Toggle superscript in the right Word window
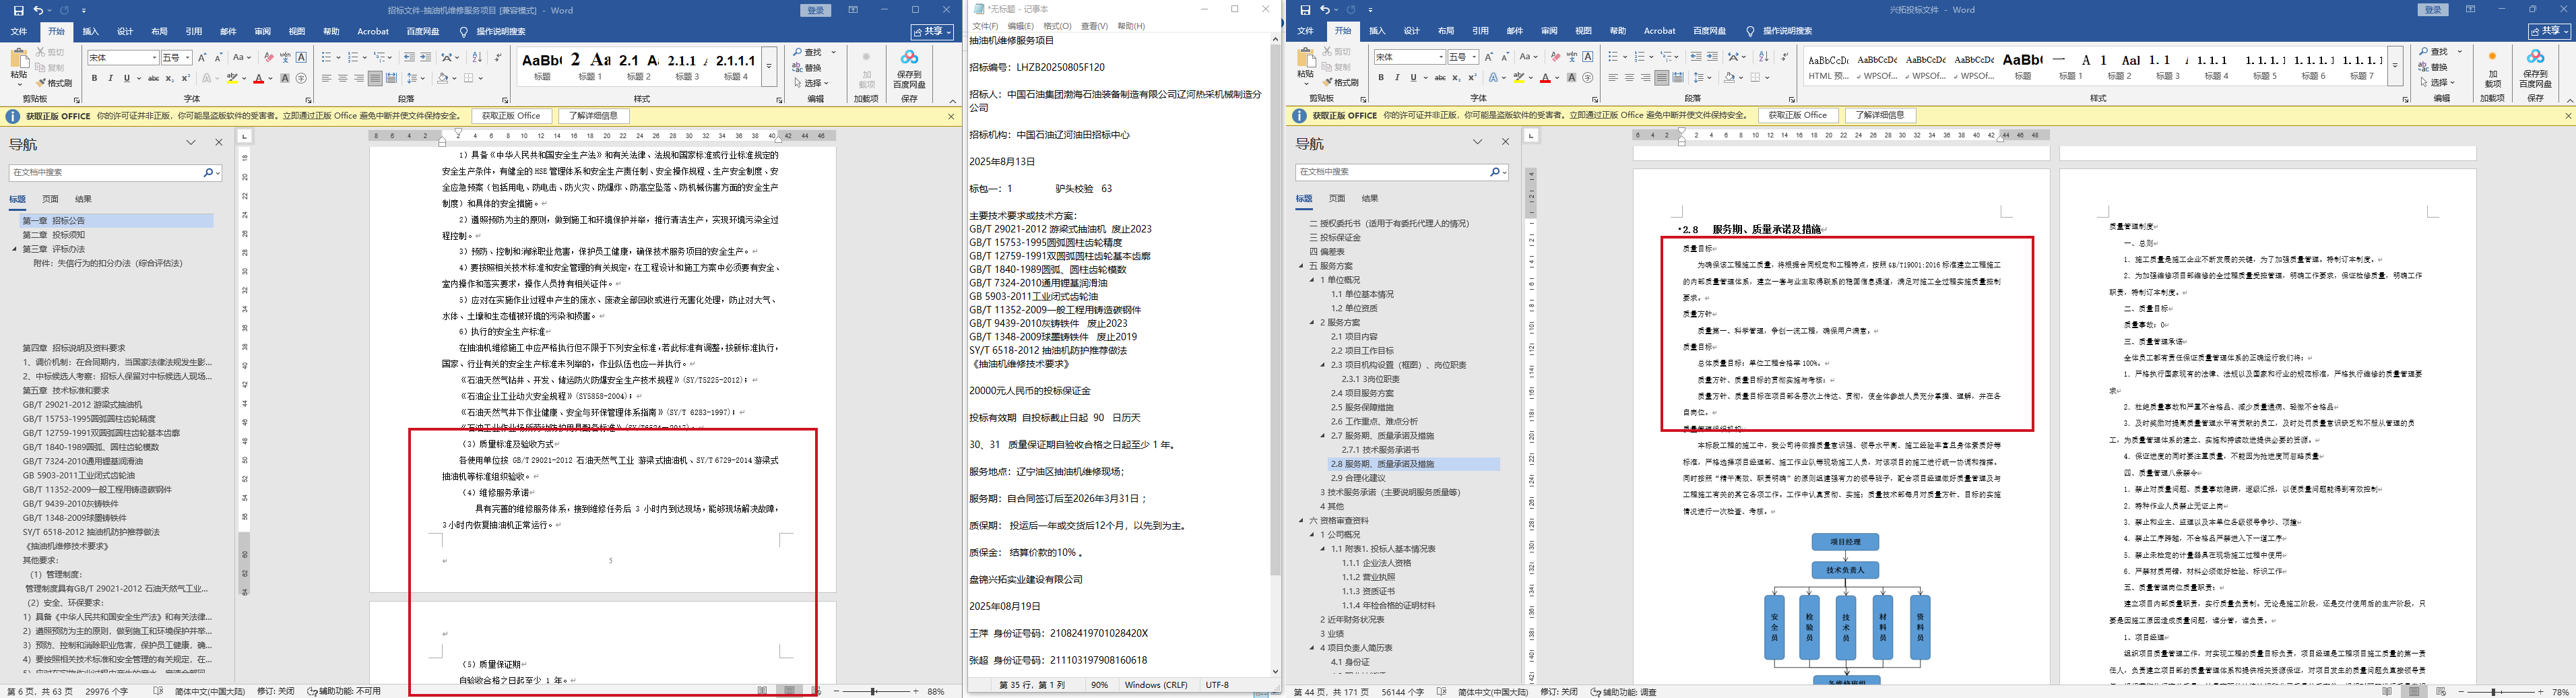Image resolution: width=2576 pixels, height=698 pixels. point(1473,78)
